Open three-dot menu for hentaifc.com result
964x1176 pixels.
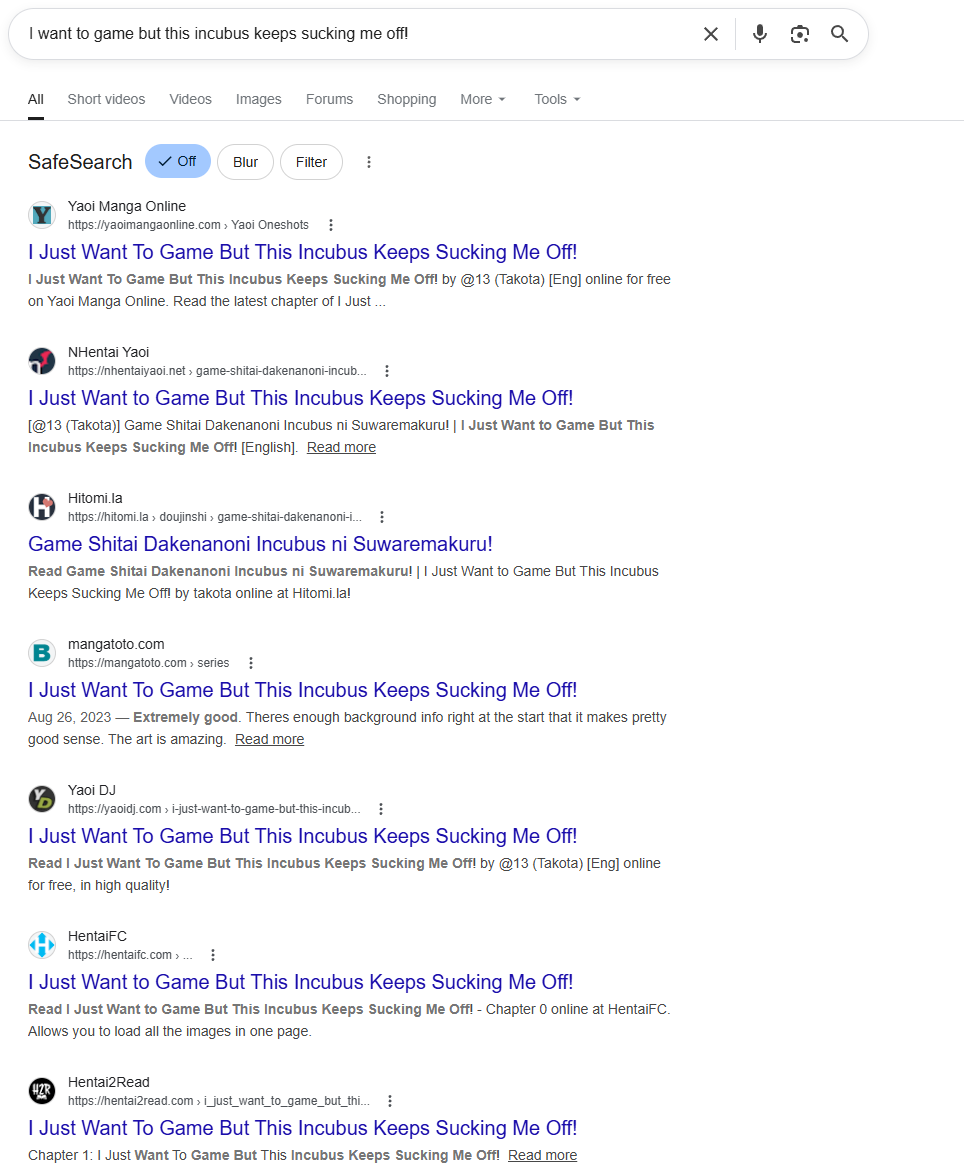click(212, 955)
